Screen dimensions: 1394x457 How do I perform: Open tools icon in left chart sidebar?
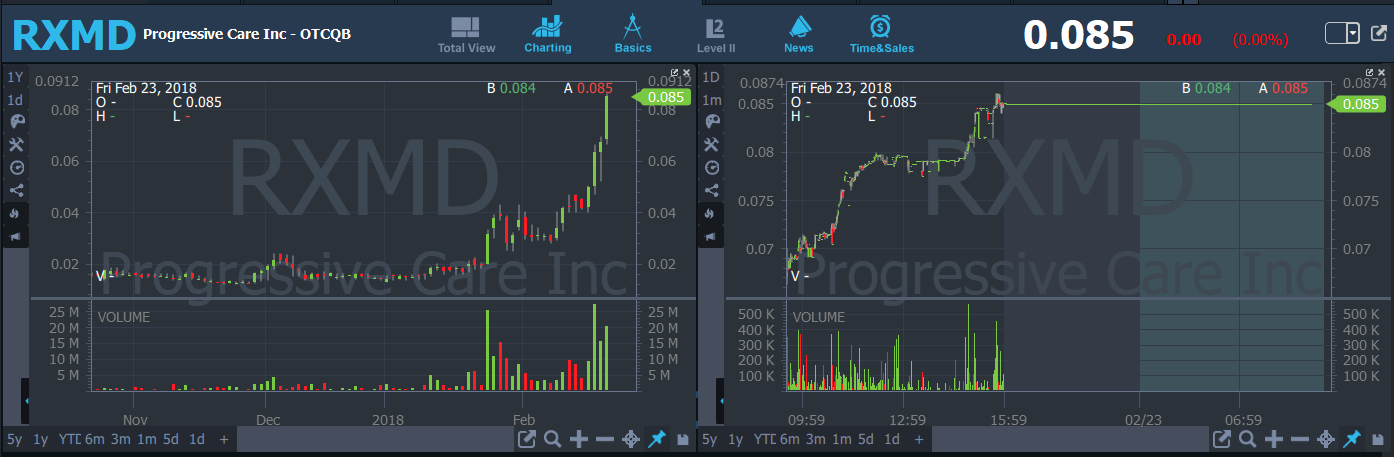tap(16, 145)
